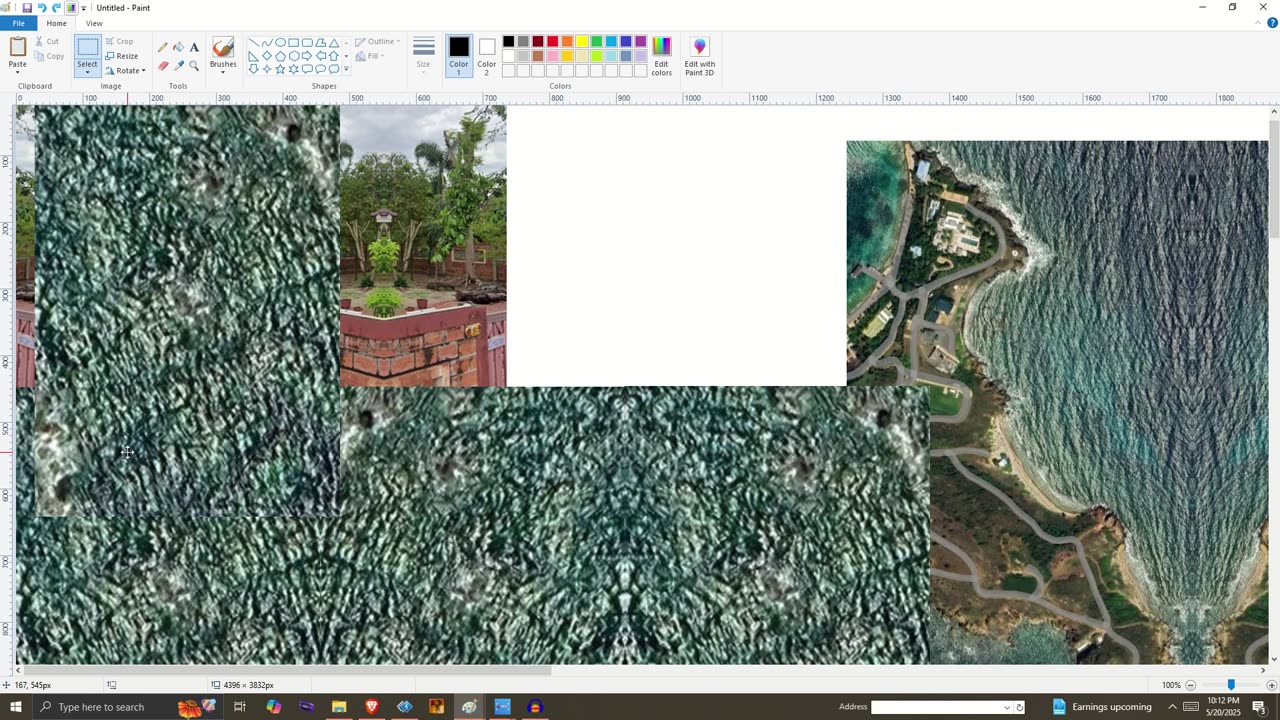Choose the Line shape

tap(254, 43)
